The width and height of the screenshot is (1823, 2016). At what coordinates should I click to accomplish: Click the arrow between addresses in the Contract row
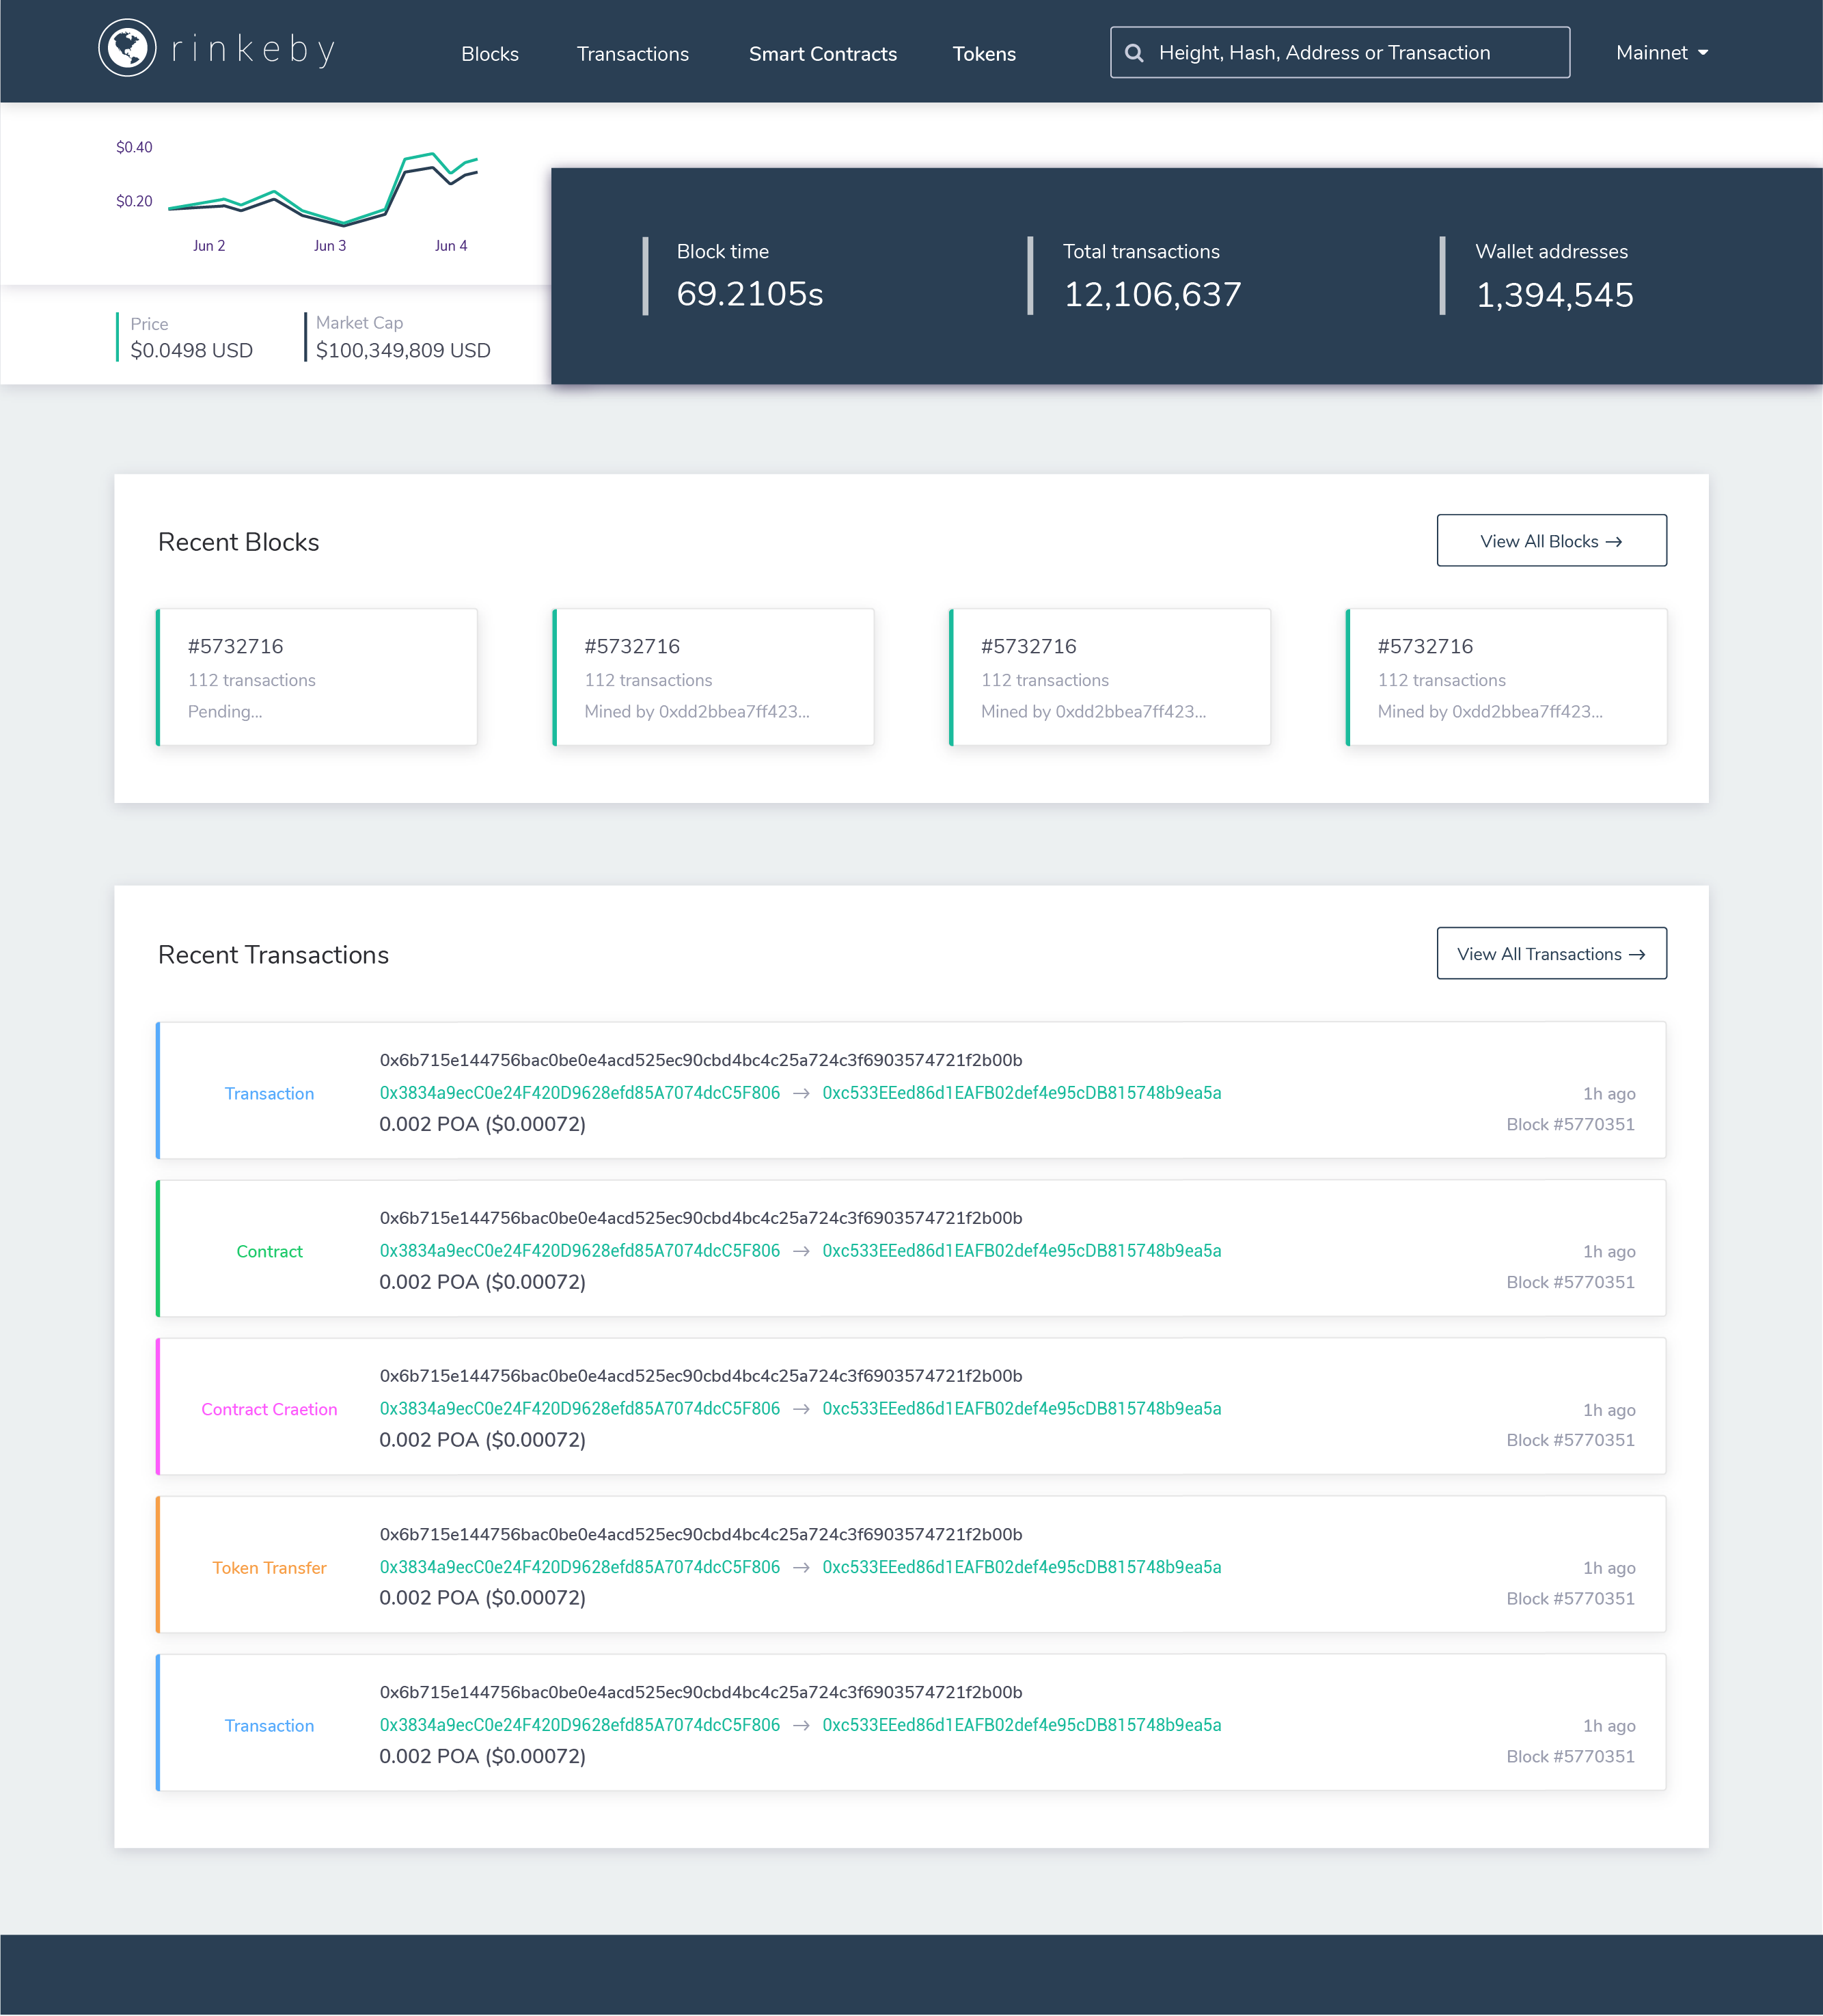coord(801,1250)
